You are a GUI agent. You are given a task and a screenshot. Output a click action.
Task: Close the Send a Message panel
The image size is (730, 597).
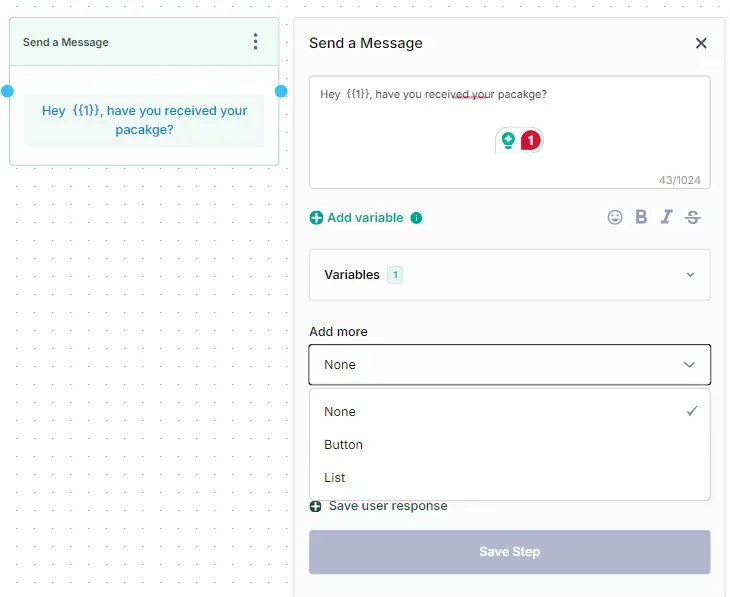coord(700,43)
